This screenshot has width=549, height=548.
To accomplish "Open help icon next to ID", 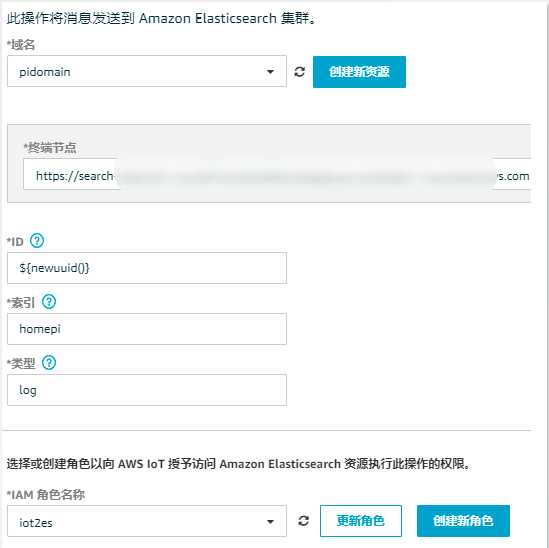I will click(37, 241).
